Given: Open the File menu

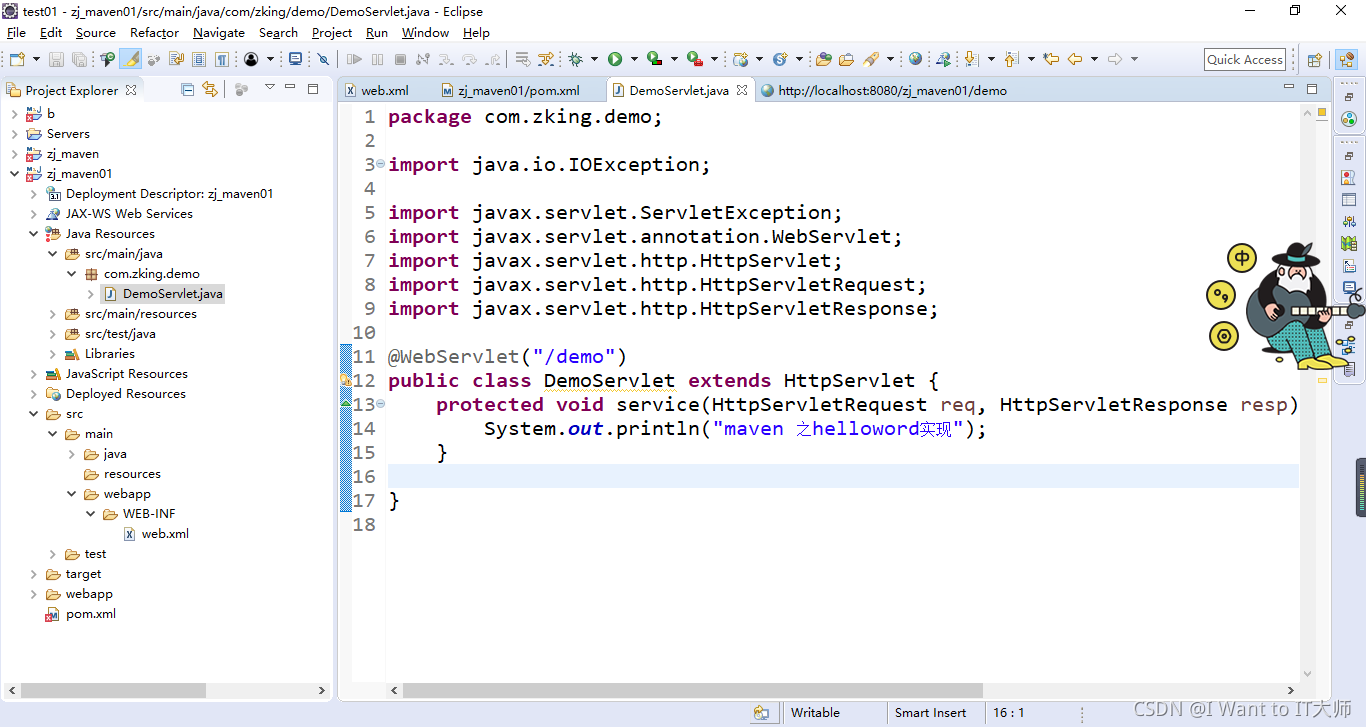Looking at the screenshot, I should click(x=16, y=32).
